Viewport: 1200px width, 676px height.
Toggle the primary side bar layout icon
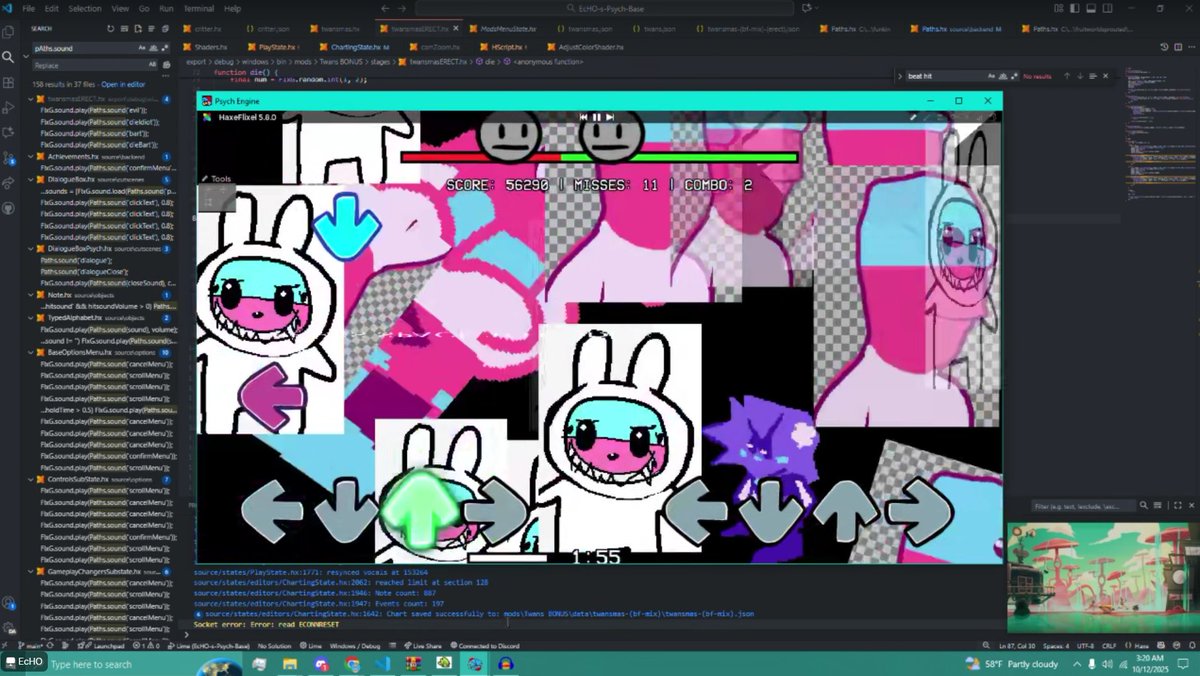point(1075,8)
